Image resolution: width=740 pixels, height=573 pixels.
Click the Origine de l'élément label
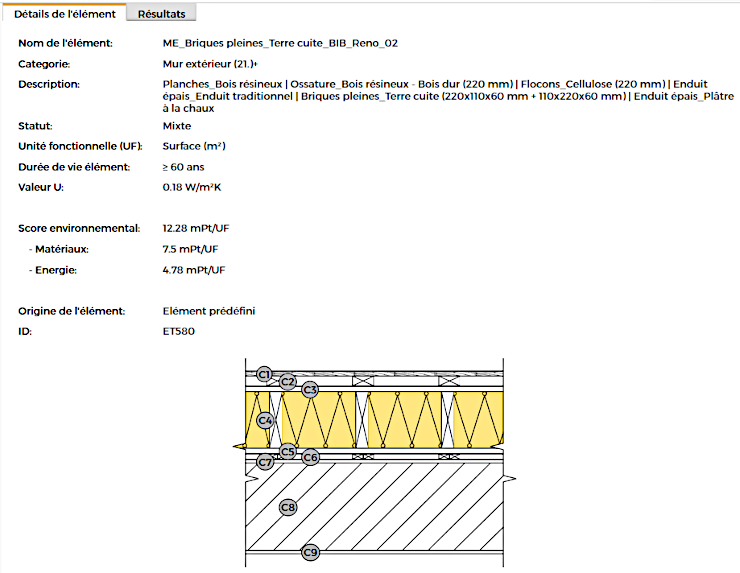[x=72, y=311]
